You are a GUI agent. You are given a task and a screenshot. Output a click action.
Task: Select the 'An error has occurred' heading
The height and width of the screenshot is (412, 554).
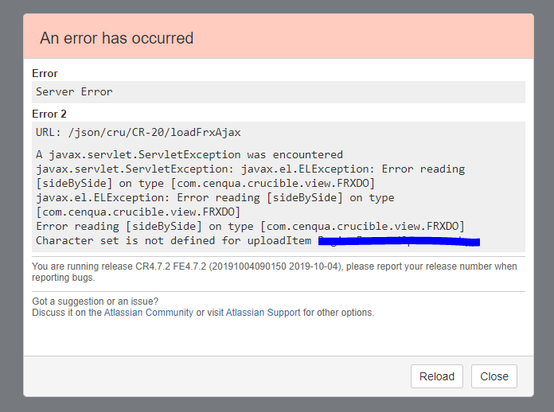point(117,38)
